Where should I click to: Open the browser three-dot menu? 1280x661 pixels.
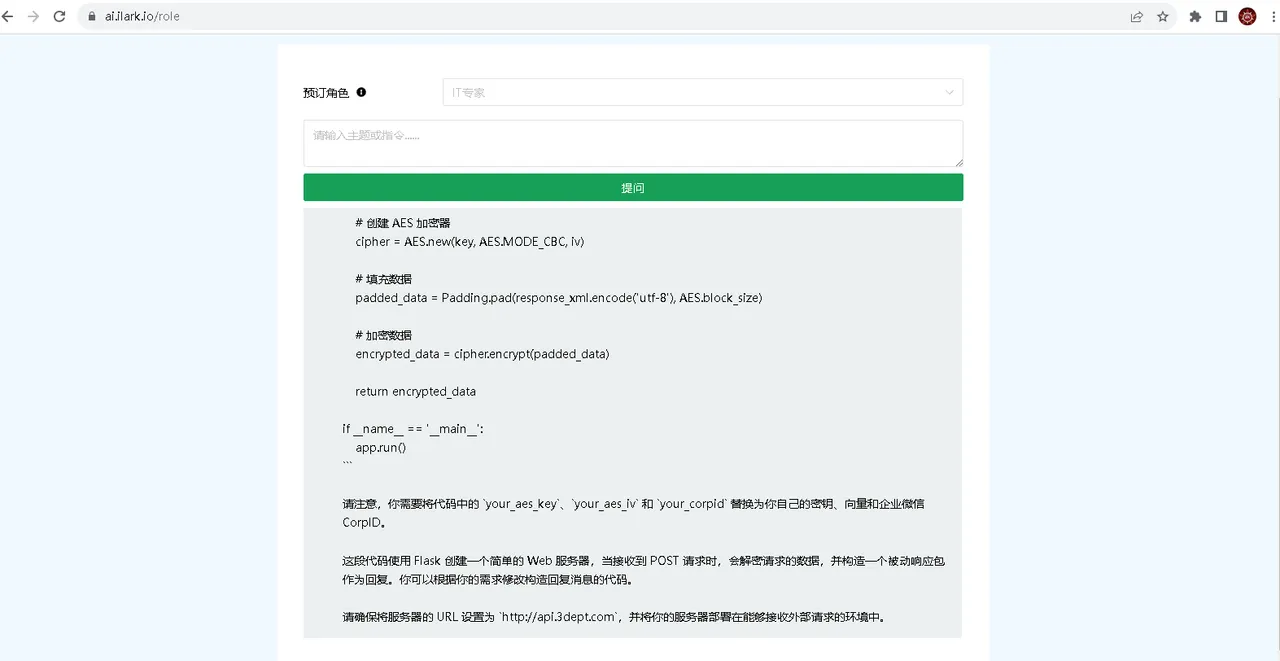pos(1273,16)
